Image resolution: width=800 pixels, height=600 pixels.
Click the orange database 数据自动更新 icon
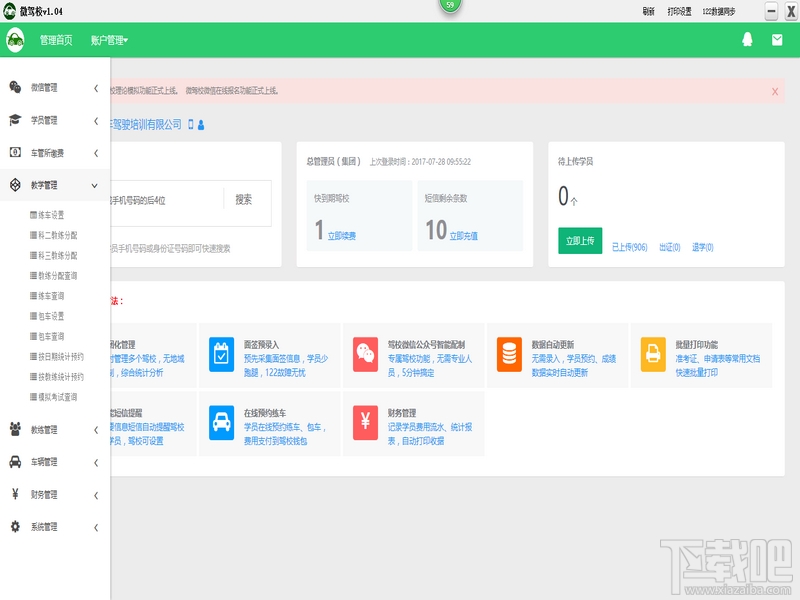pyautogui.click(x=509, y=354)
